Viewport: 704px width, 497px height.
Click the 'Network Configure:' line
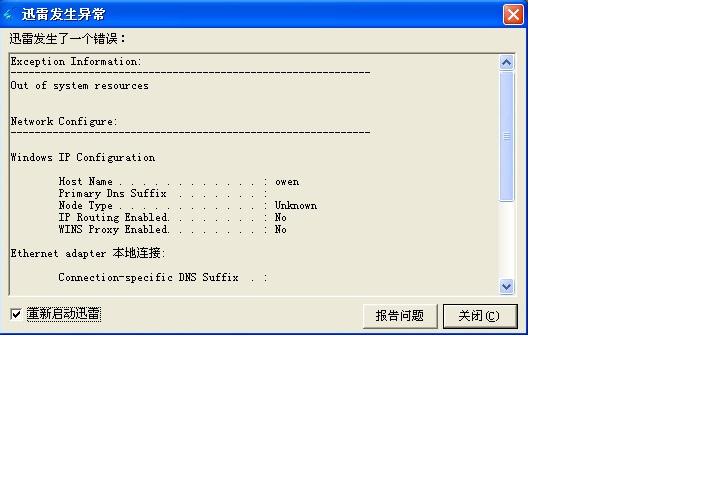click(x=64, y=121)
